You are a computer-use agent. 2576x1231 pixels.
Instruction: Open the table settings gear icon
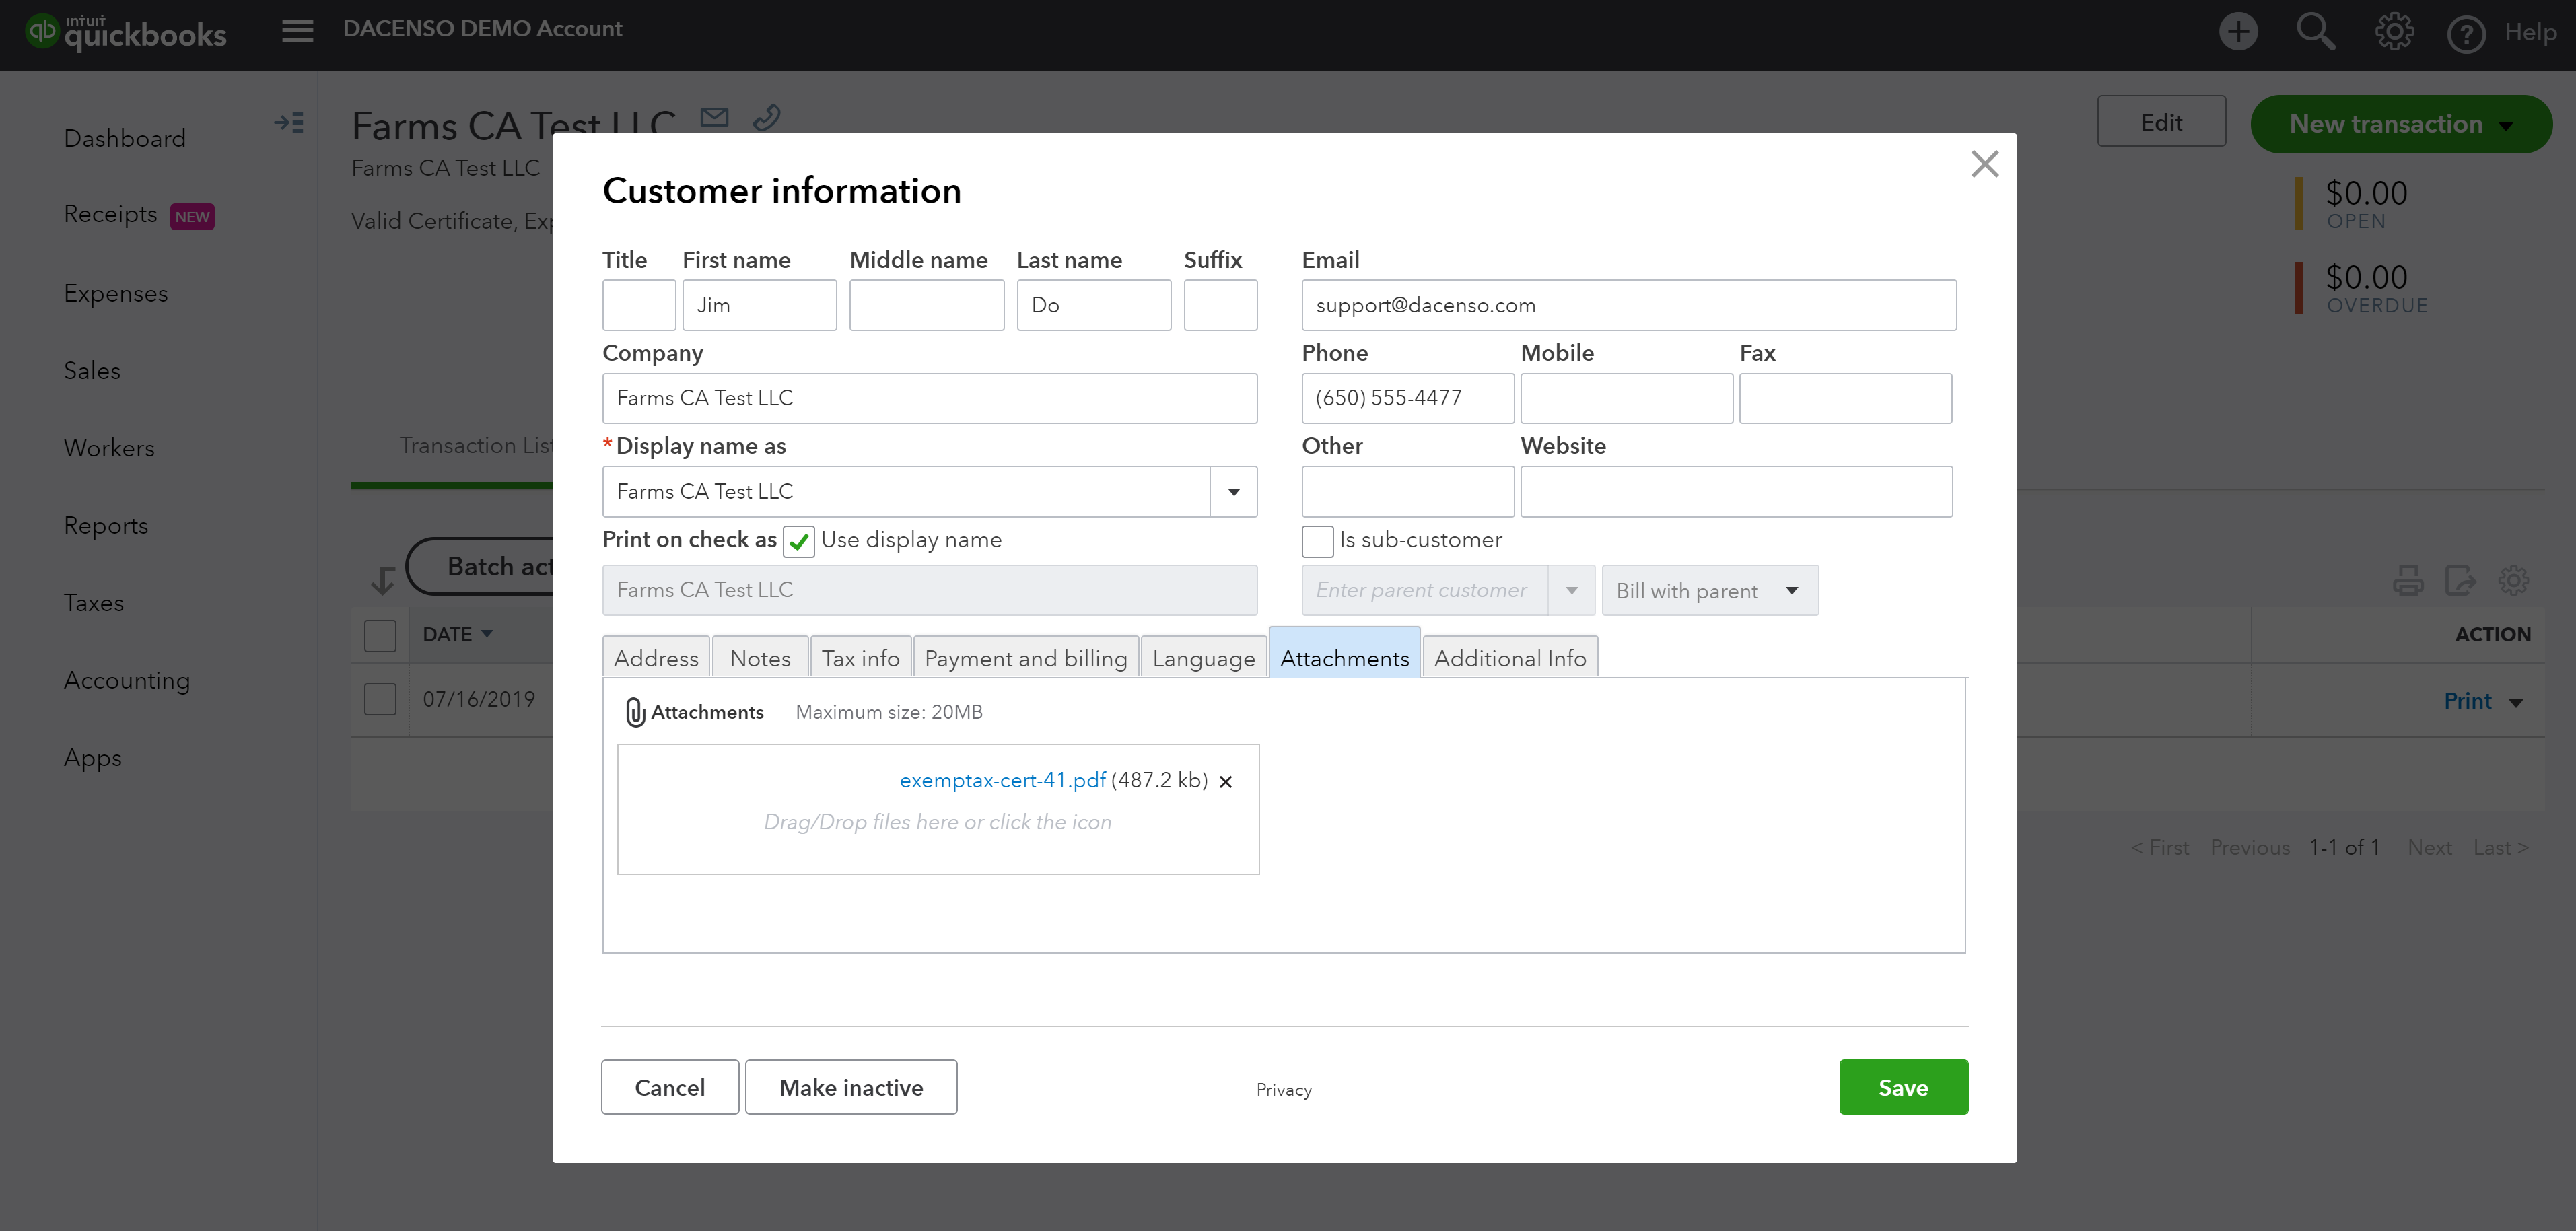click(2513, 580)
